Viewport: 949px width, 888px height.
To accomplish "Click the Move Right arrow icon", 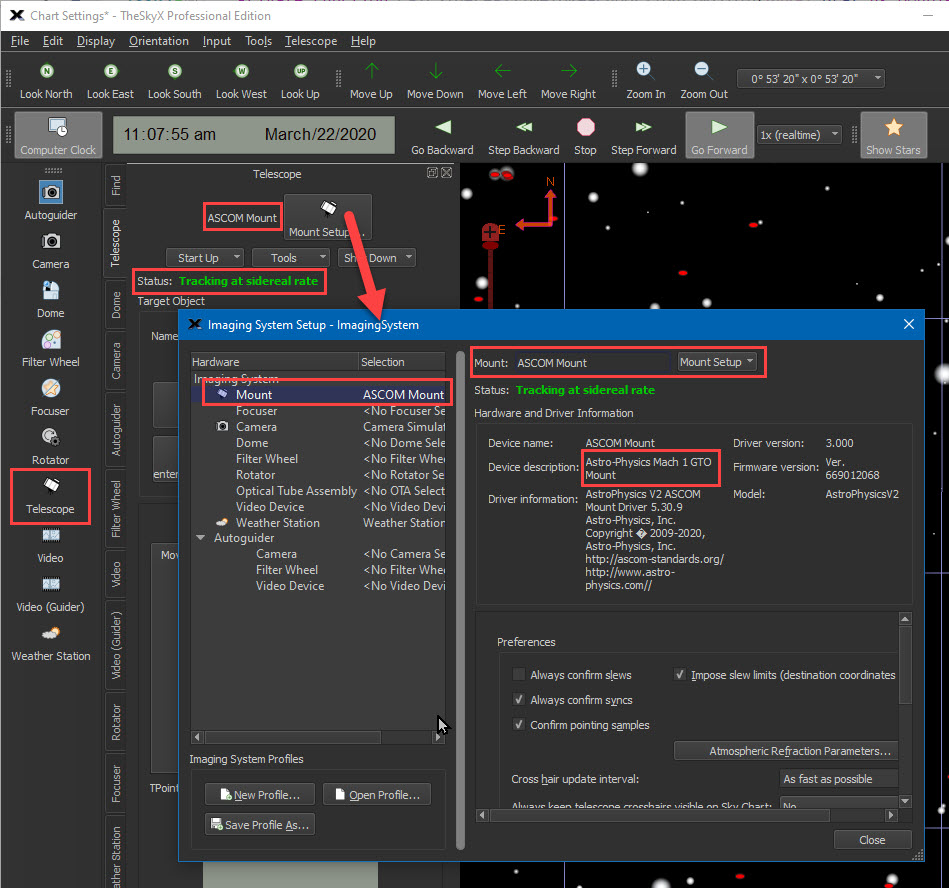I will 568,71.
